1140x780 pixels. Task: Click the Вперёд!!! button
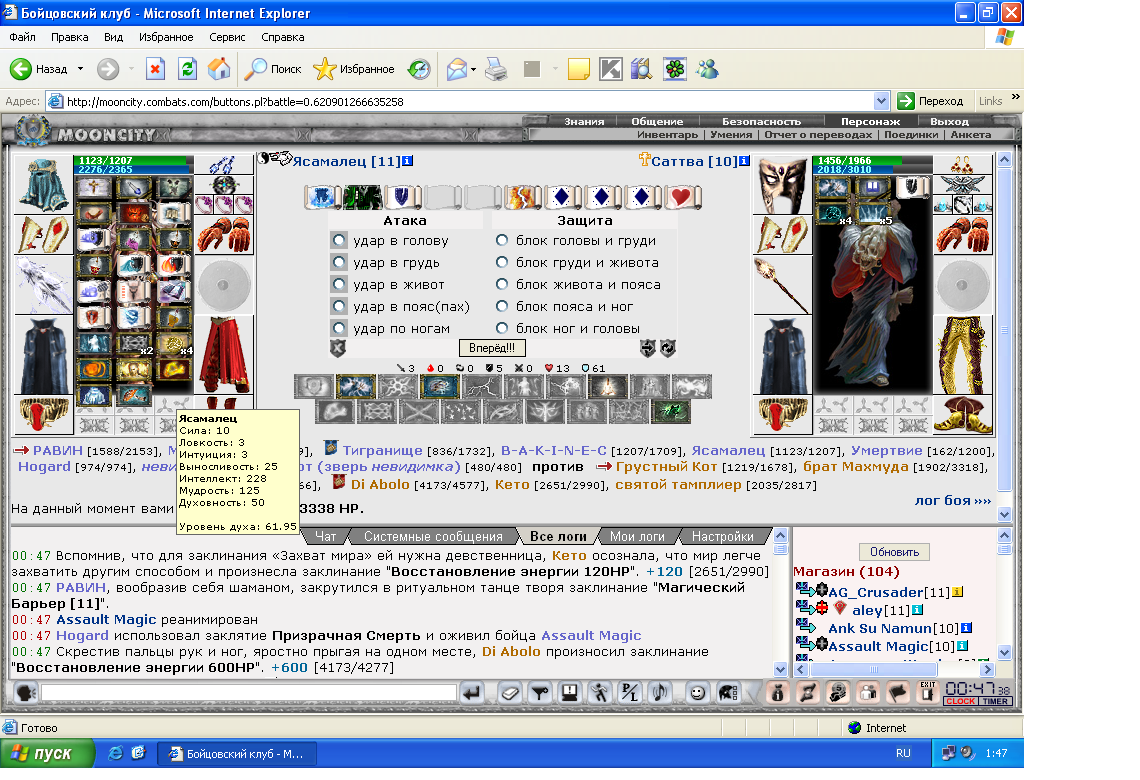tap(491, 348)
